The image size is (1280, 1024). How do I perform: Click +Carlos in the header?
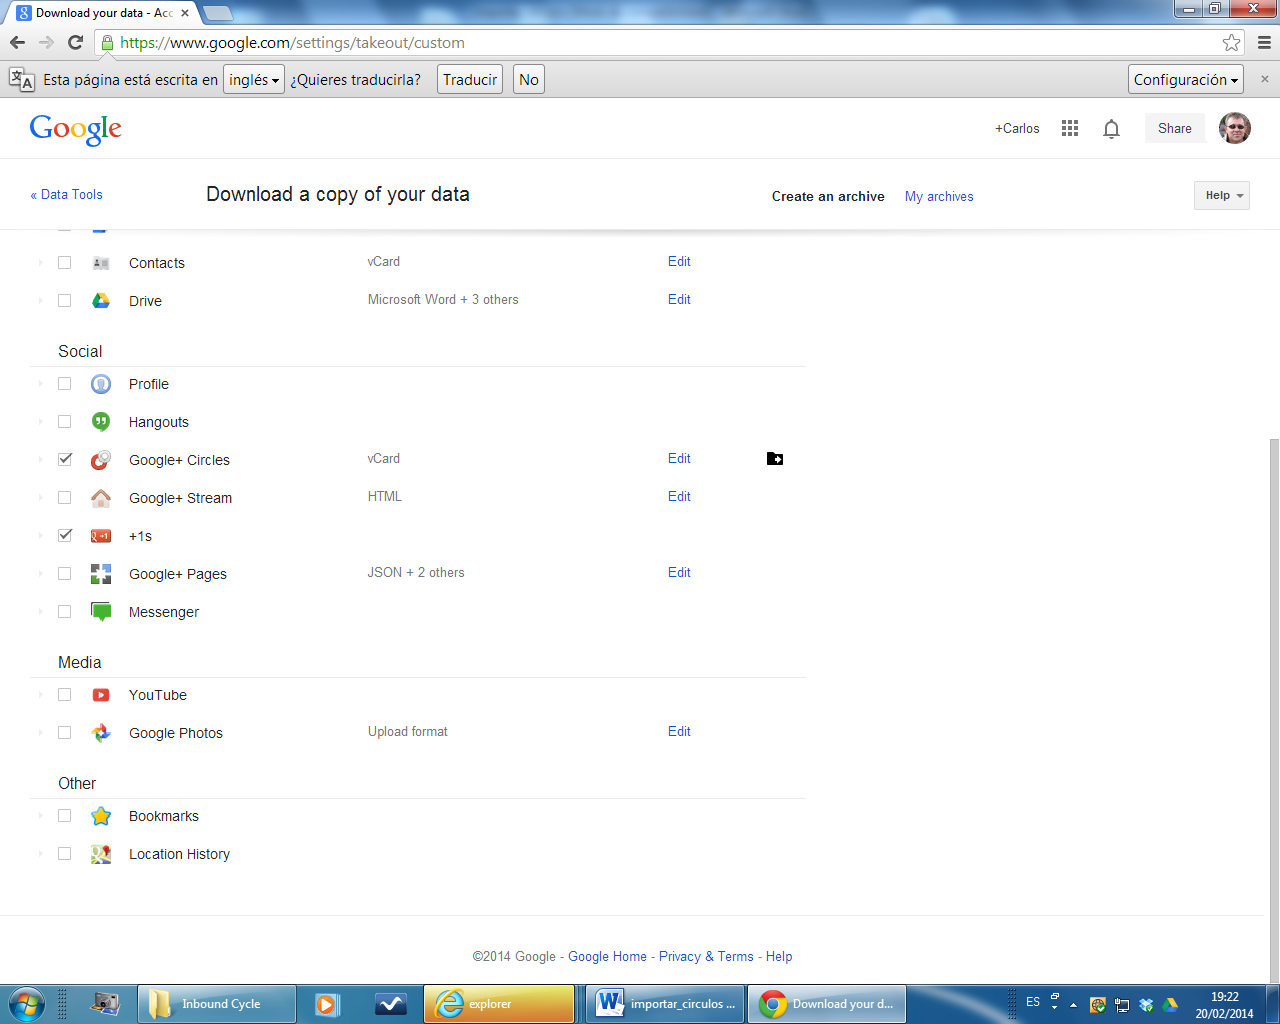click(x=1017, y=129)
